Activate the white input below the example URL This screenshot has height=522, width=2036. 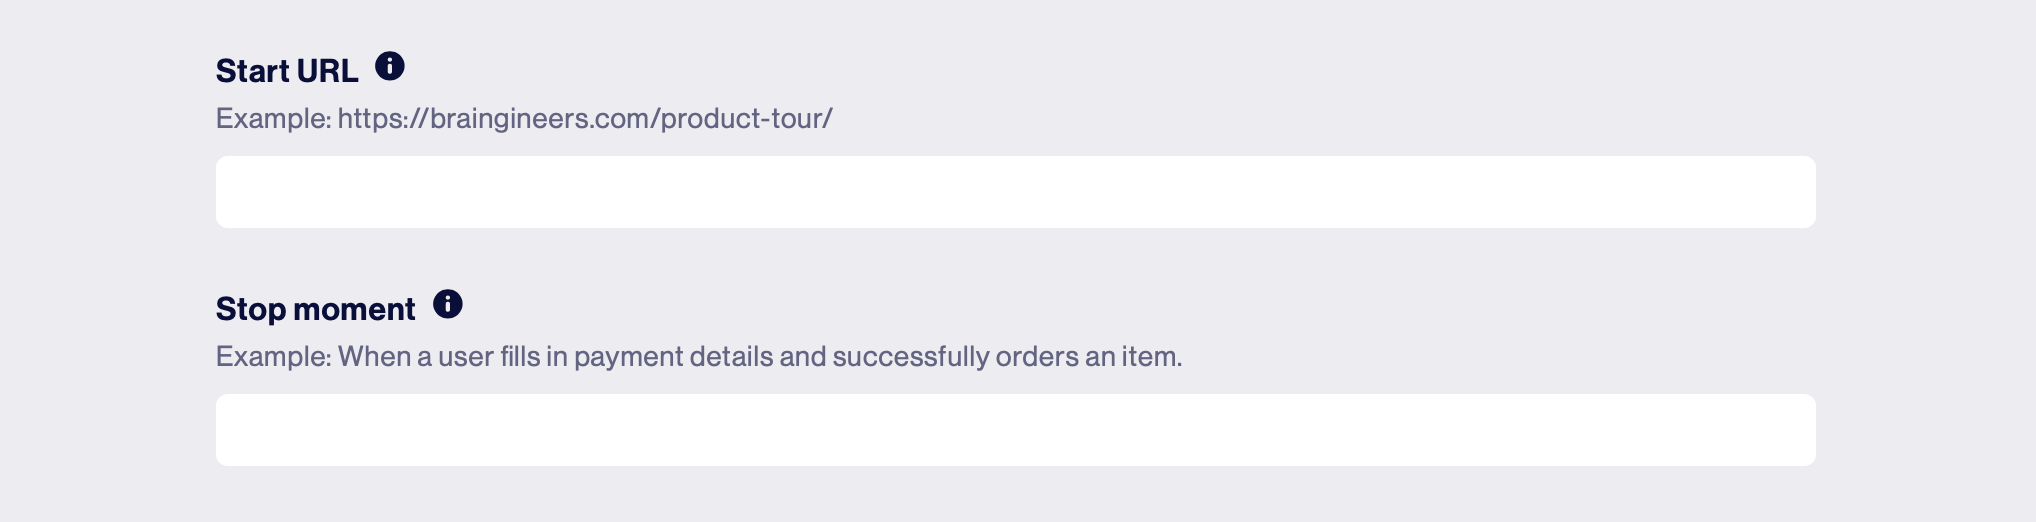coord(1015,192)
